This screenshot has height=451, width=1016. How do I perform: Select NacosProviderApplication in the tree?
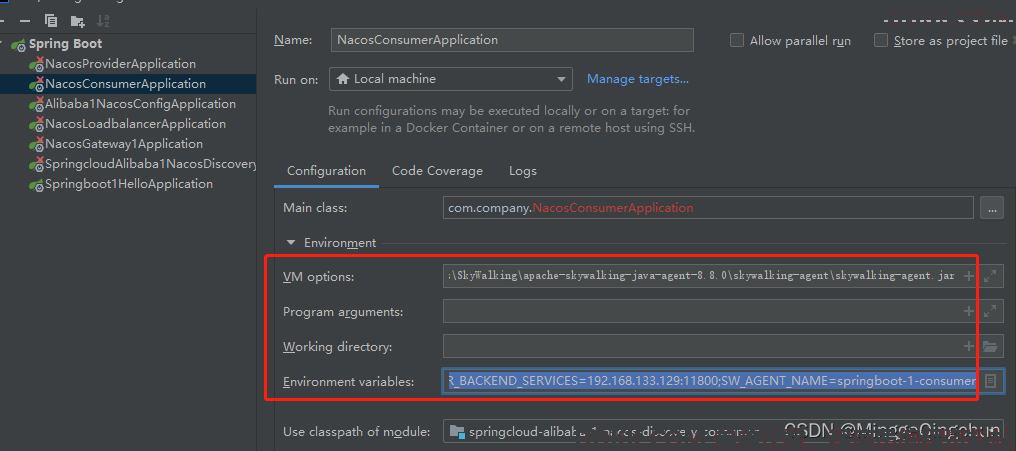[121, 64]
